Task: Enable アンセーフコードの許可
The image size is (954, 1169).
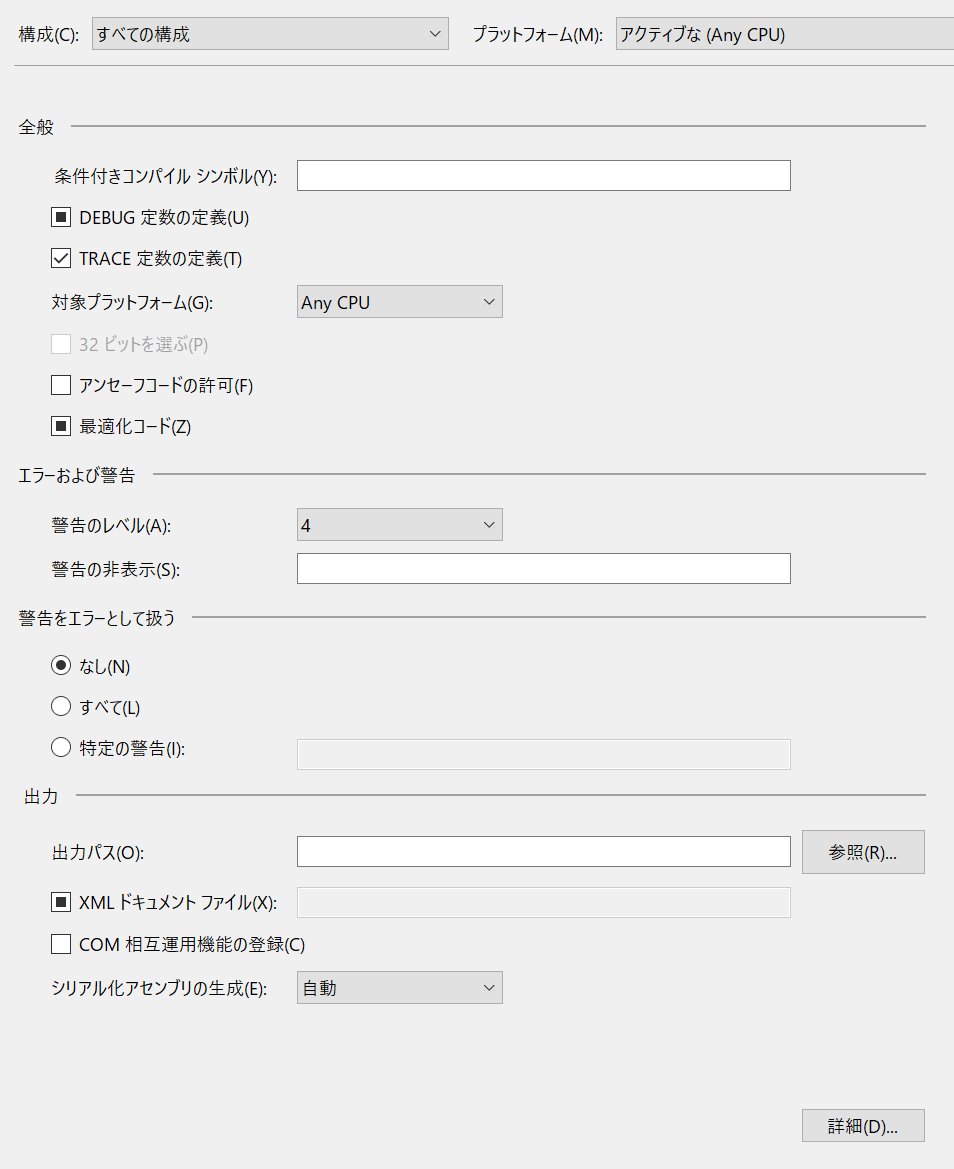Action: tap(61, 384)
